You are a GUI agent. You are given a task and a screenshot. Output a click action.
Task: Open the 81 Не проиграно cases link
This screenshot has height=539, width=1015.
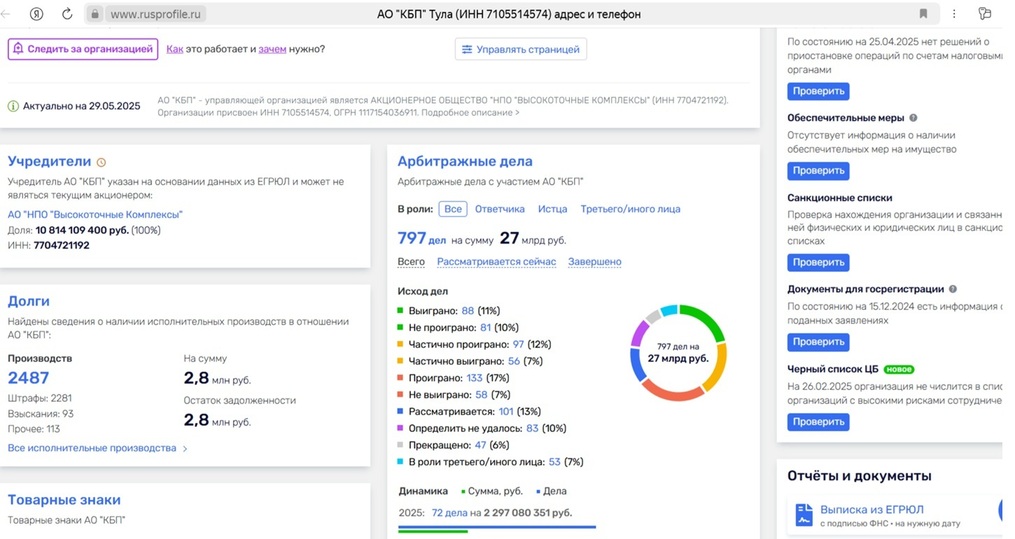click(485, 328)
